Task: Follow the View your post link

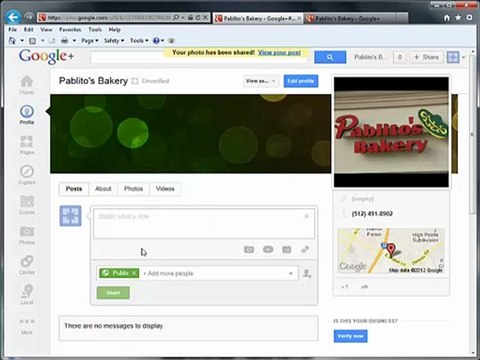Action: (x=279, y=52)
